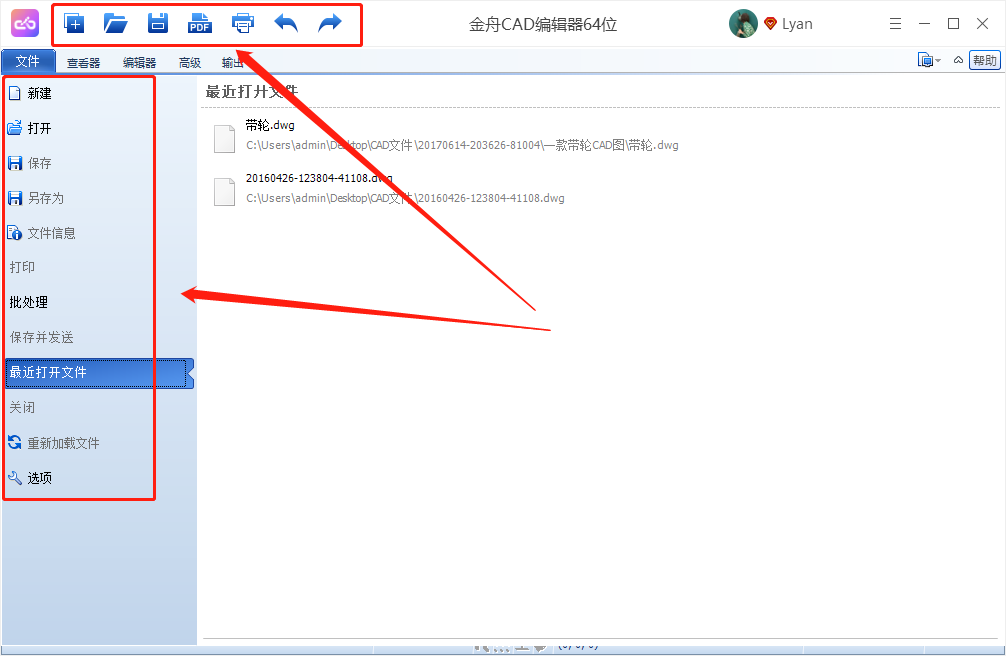Export to PDF with the PDF icon

200,24
